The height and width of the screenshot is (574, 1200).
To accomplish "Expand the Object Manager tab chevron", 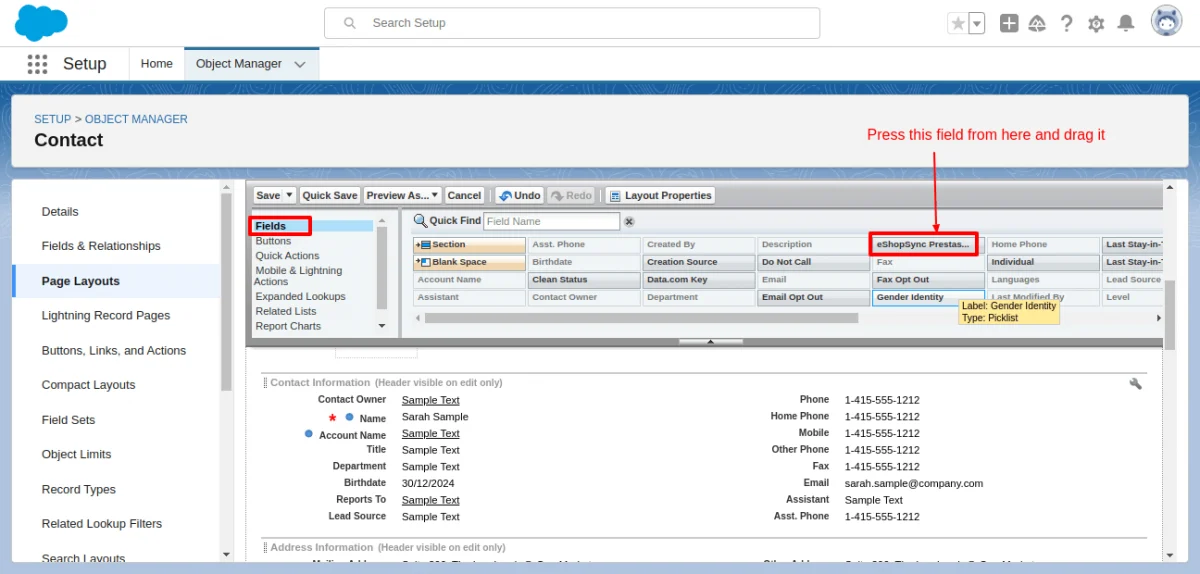I will click(300, 64).
